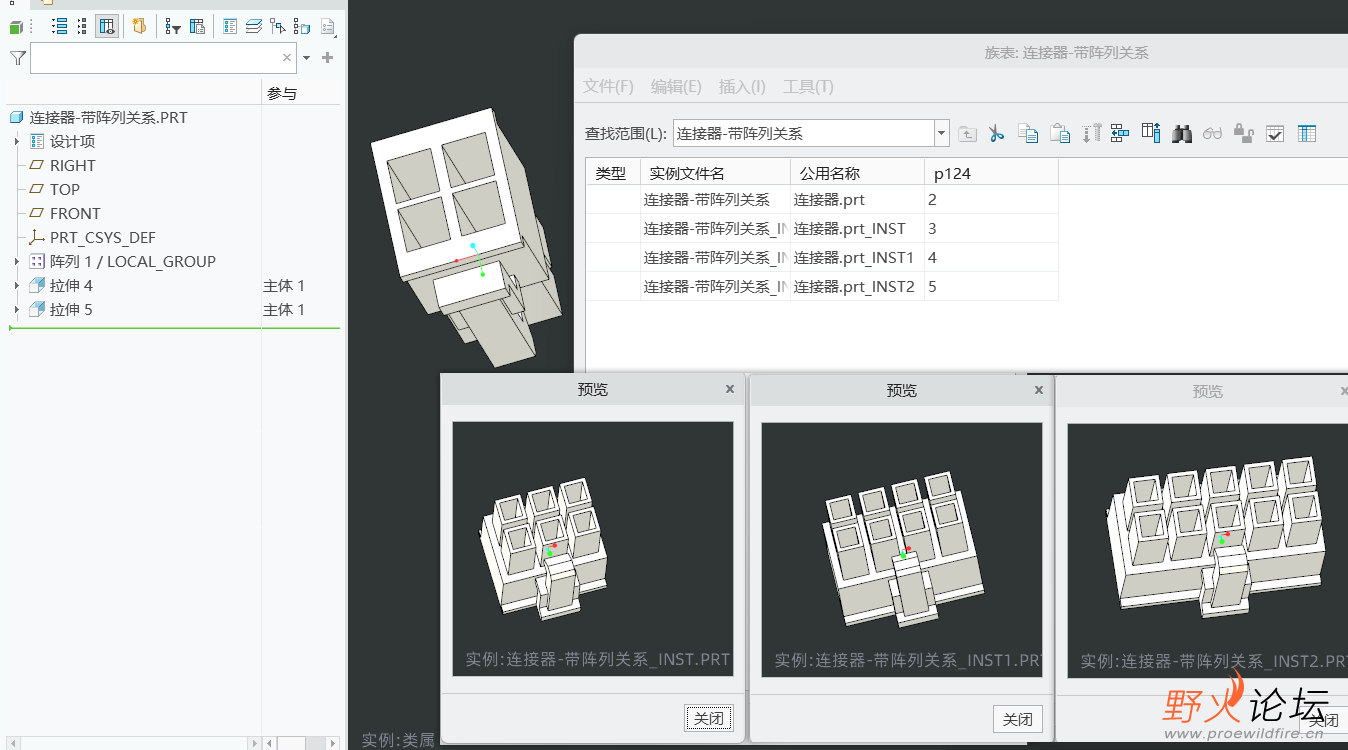
Task: Select p124 value 3 cell
Action: [x=991, y=228]
